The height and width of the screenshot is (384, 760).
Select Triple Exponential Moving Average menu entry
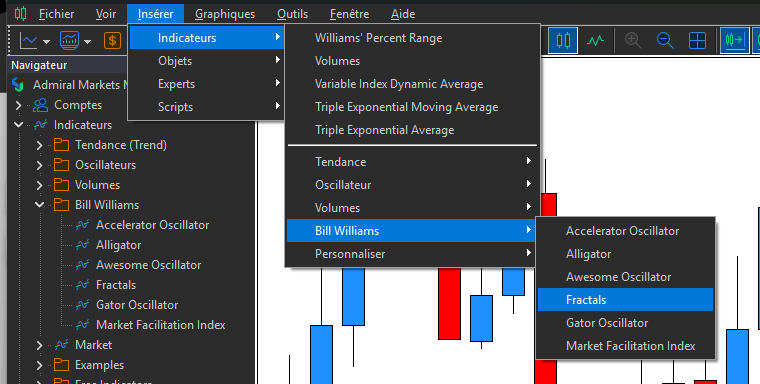[412, 107]
